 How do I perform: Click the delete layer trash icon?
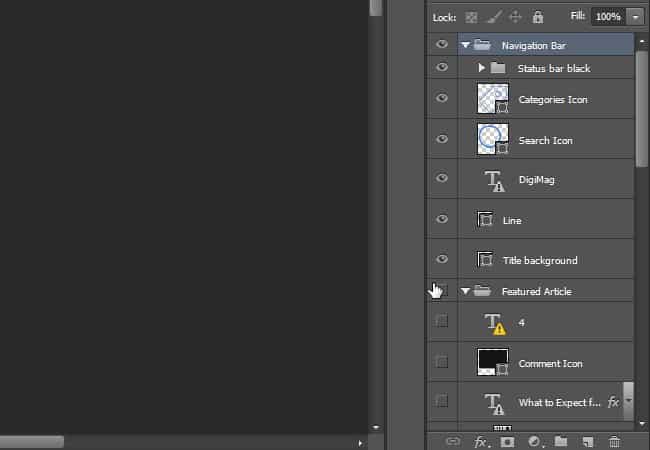tap(614, 442)
